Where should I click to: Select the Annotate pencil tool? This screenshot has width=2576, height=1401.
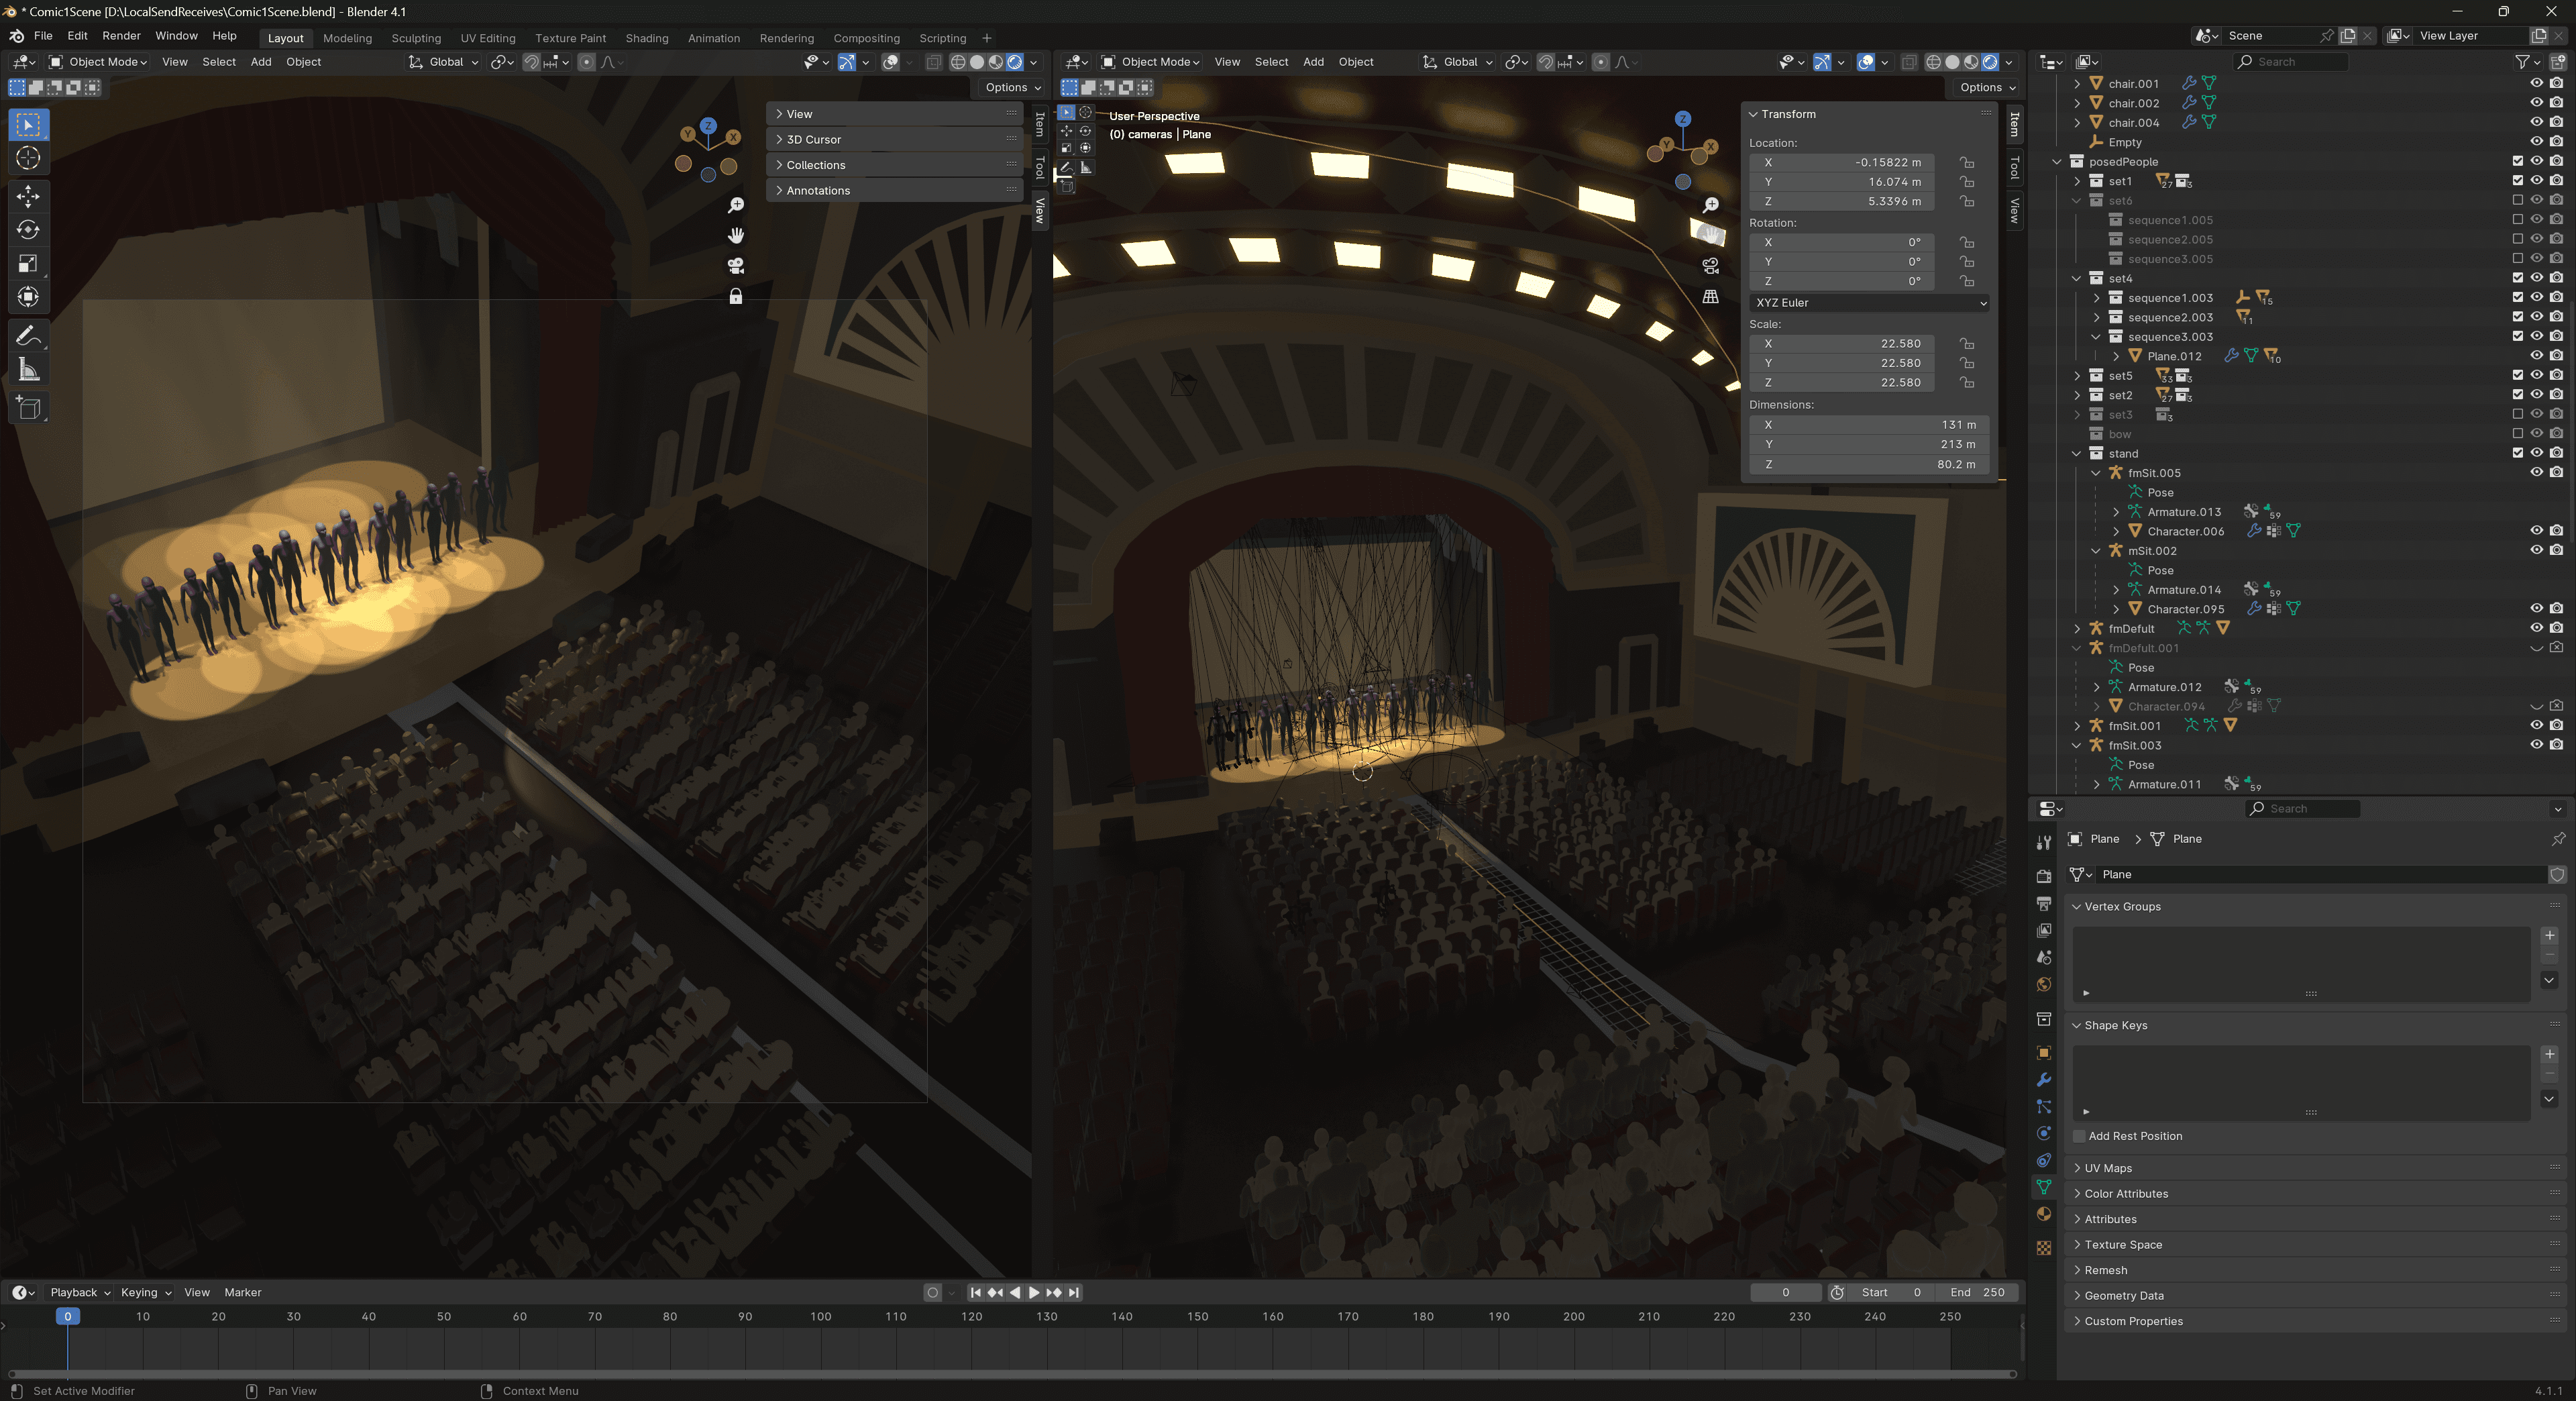click(28, 336)
